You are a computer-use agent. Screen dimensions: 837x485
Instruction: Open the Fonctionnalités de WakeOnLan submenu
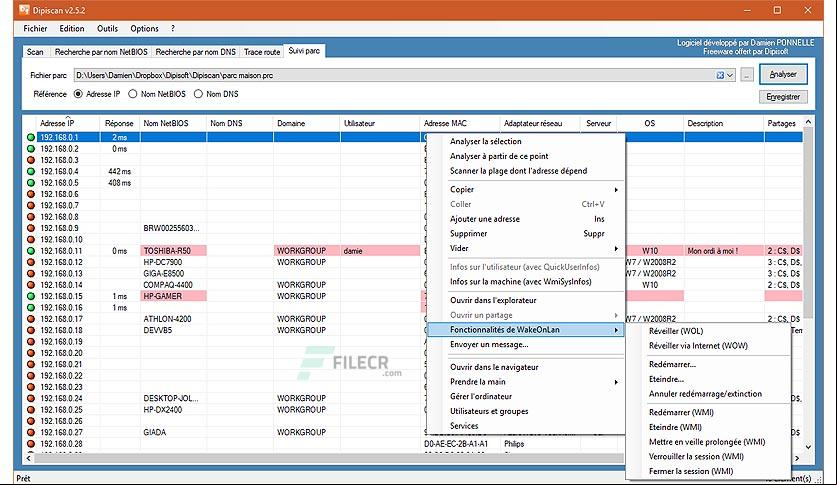(526, 330)
